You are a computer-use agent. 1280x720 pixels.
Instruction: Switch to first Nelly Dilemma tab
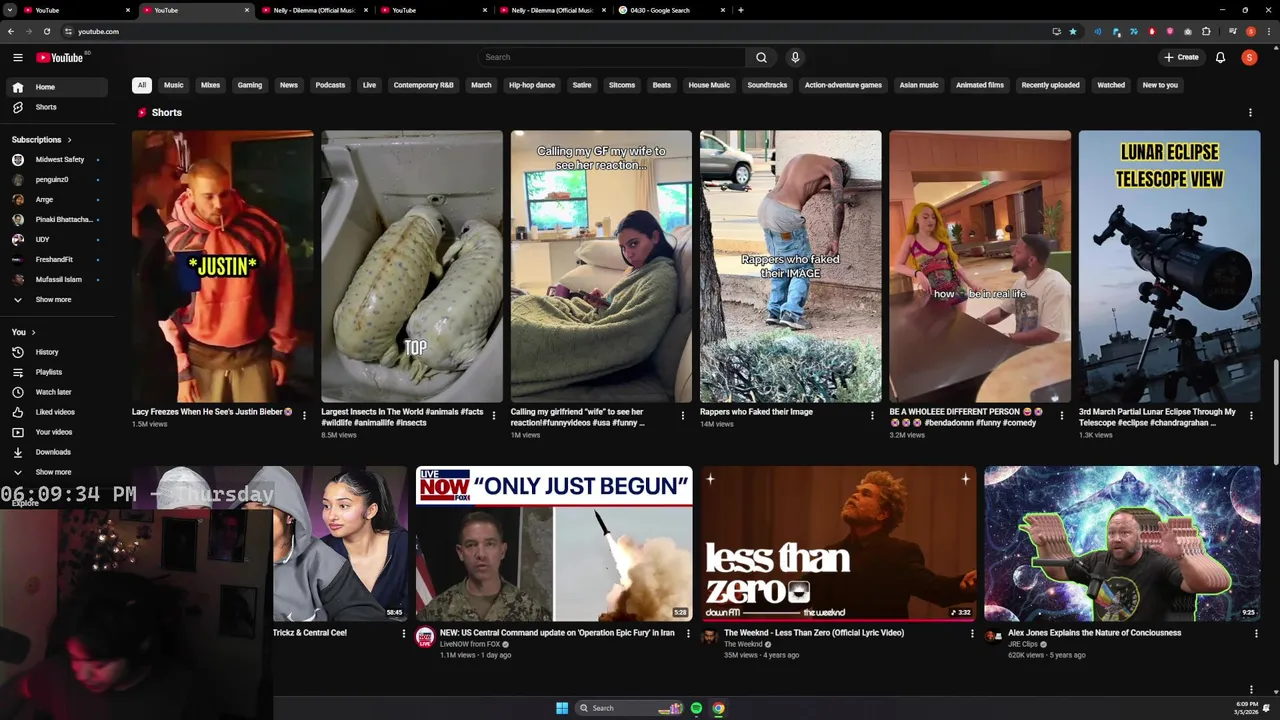[314, 10]
